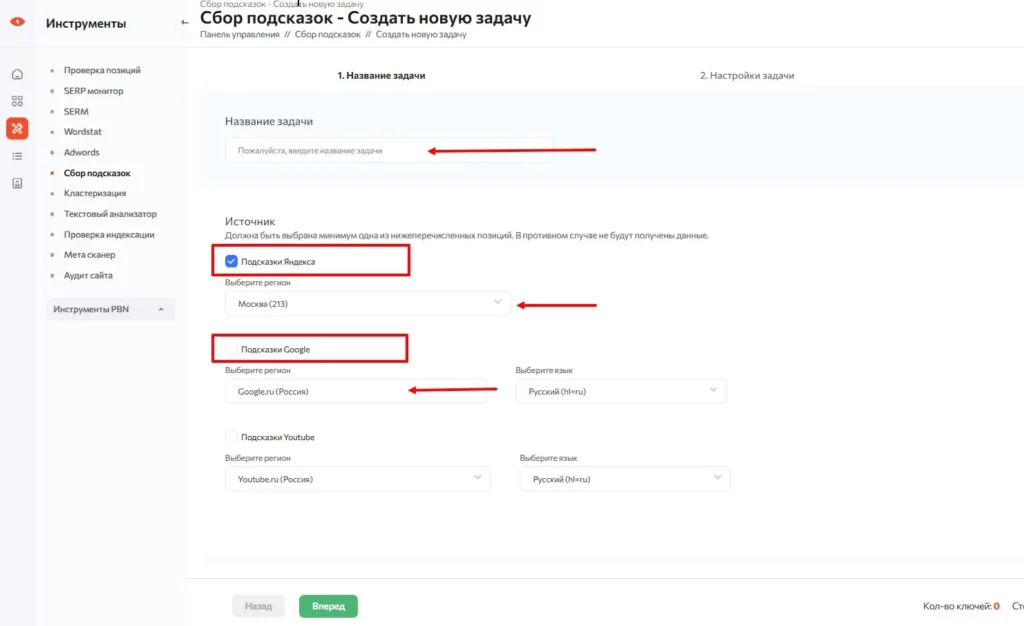
Task: Click the red eye logo icon
Action: [x=17, y=23]
